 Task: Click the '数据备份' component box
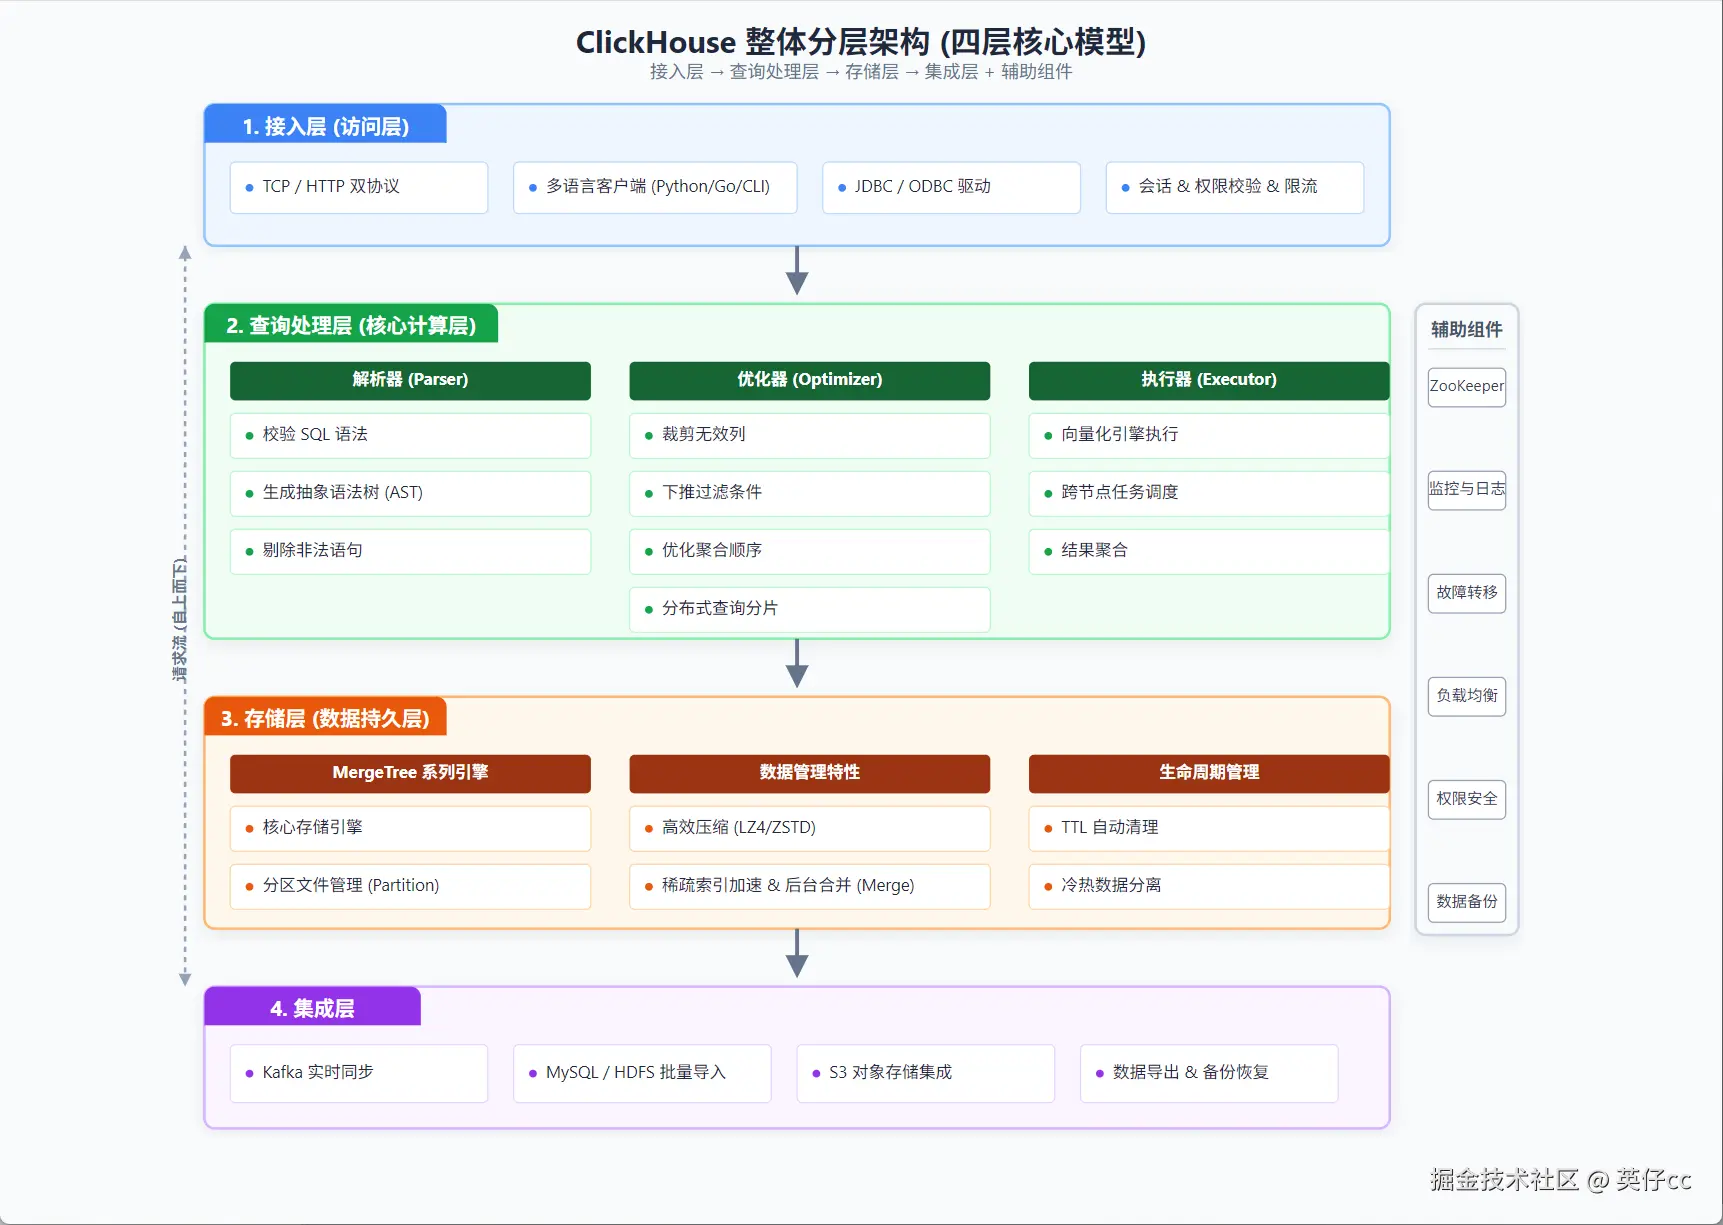coord(1467,902)
